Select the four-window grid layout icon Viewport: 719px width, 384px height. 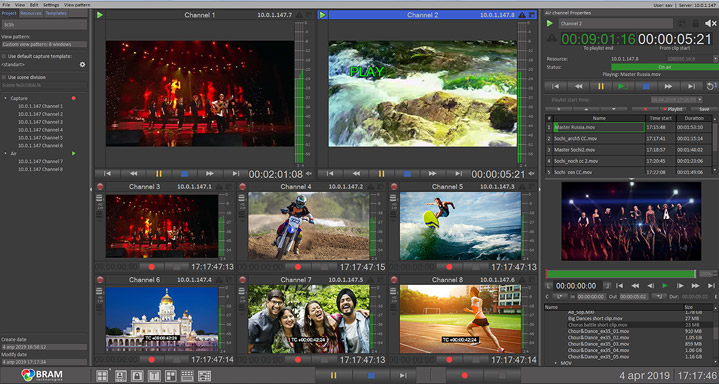tap(102, 376)
